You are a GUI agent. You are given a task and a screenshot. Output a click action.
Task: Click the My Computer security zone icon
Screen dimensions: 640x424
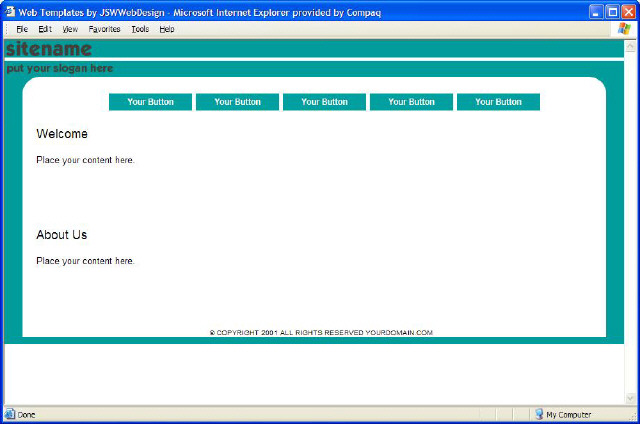coord(539,414)
